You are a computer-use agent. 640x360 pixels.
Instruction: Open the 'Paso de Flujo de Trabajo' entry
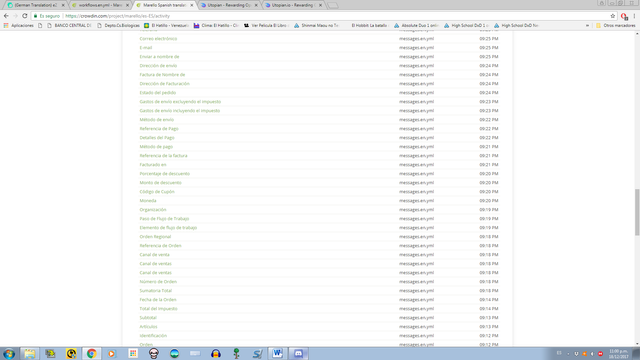[164, 219]
